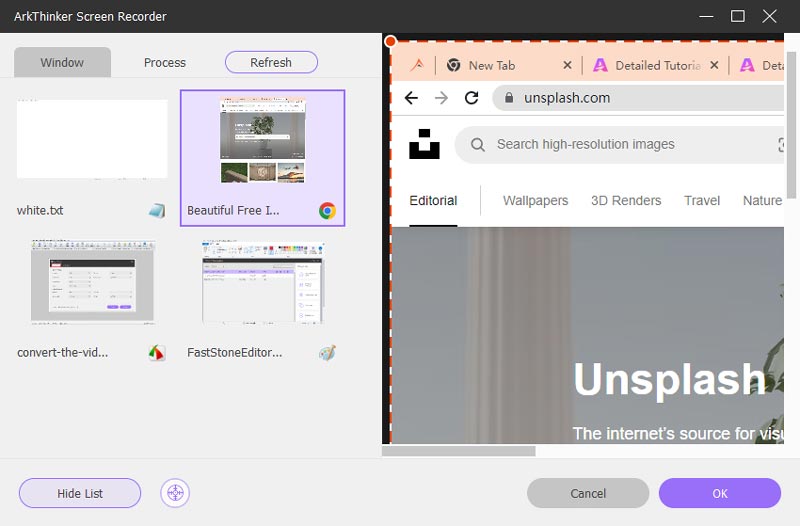Click the search magnifier icon on Unsplash
The image size is (800, 526).
tap(478, 144)
